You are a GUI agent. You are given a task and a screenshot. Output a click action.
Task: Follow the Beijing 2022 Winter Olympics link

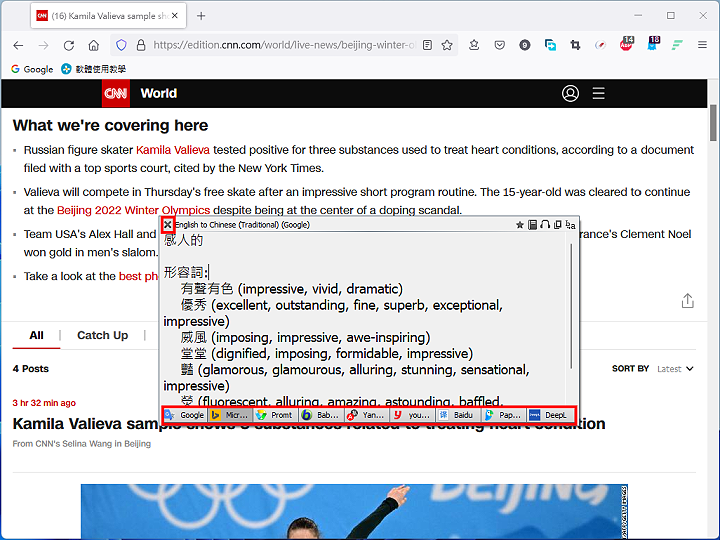tap(133, 210)
